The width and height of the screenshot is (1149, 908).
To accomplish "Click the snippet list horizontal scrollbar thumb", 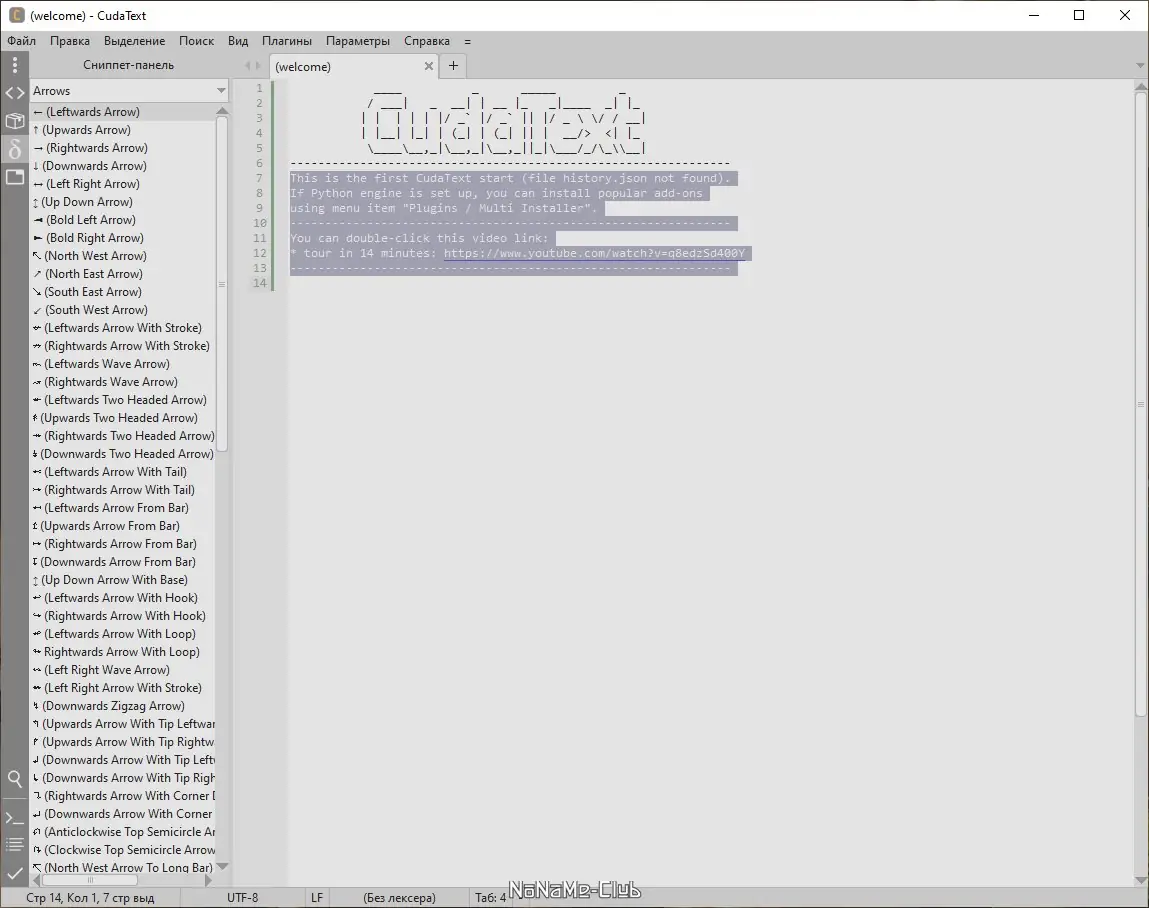I will click(x=90, y=879).
